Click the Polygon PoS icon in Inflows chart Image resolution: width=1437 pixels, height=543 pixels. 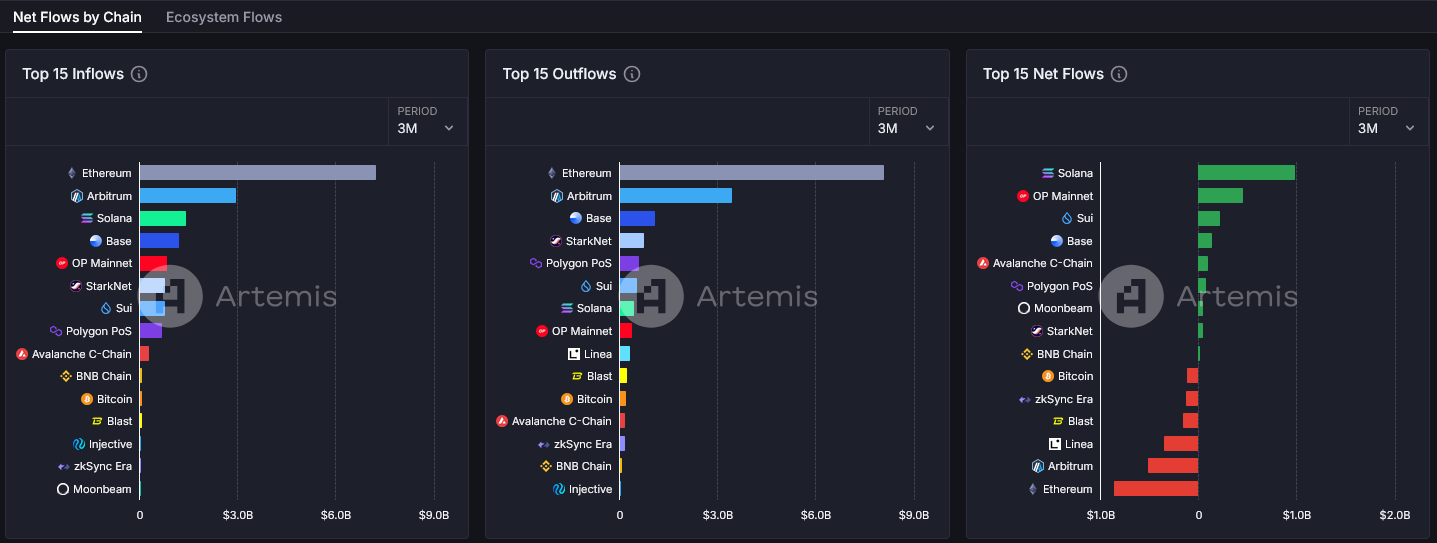pyautogui.click(x=56, y=331)
